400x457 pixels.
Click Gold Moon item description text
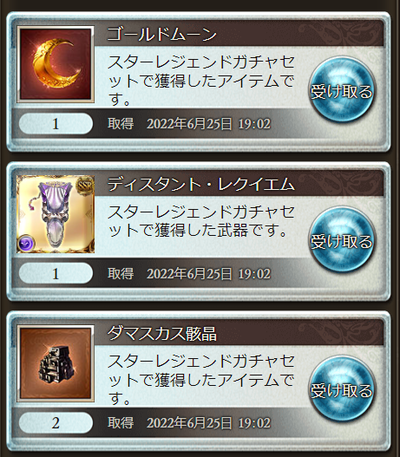(201, 80)
